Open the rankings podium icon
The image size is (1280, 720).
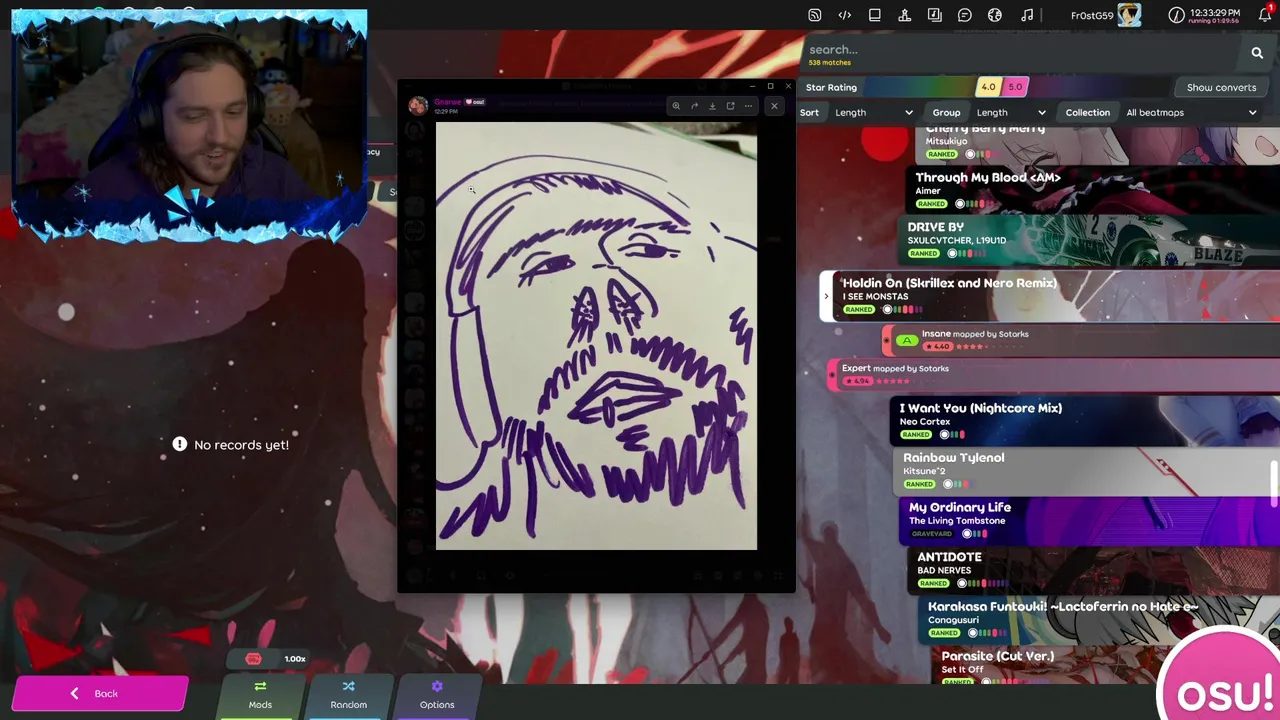[905, 15]
